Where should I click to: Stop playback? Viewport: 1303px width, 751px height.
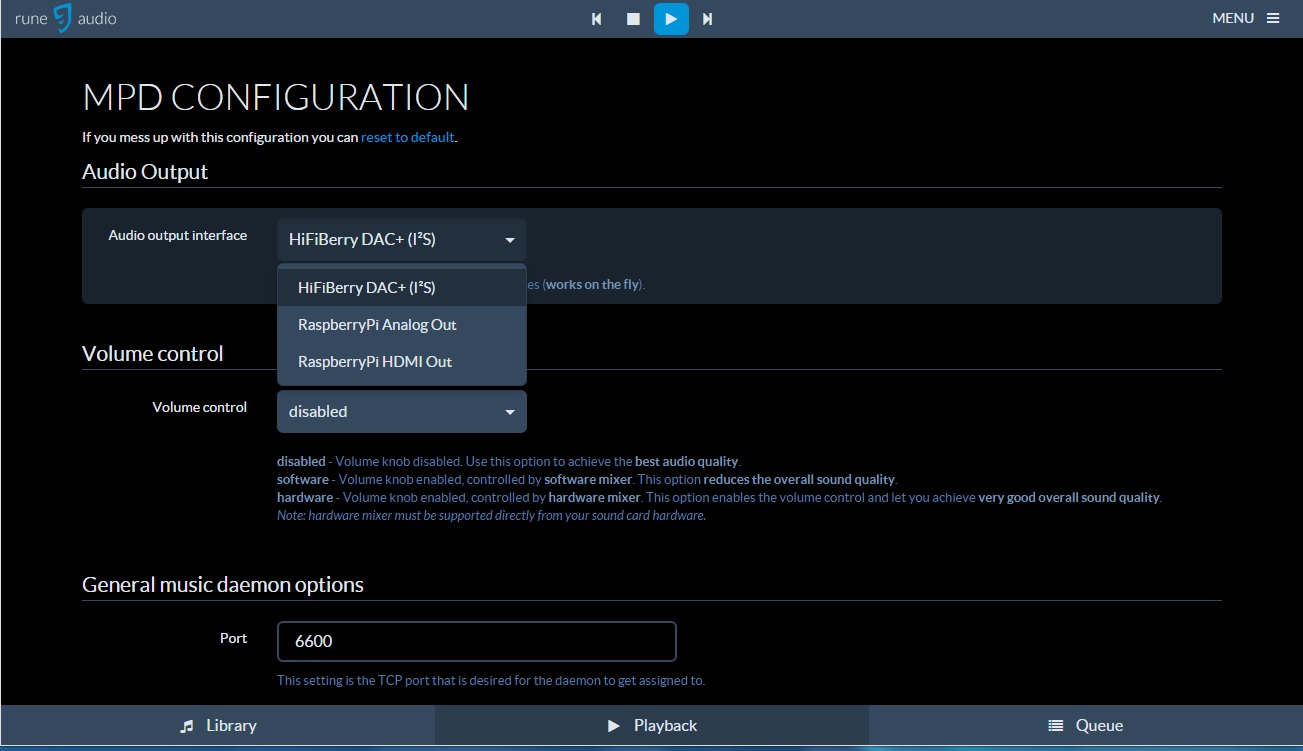(x=633, y=19)
